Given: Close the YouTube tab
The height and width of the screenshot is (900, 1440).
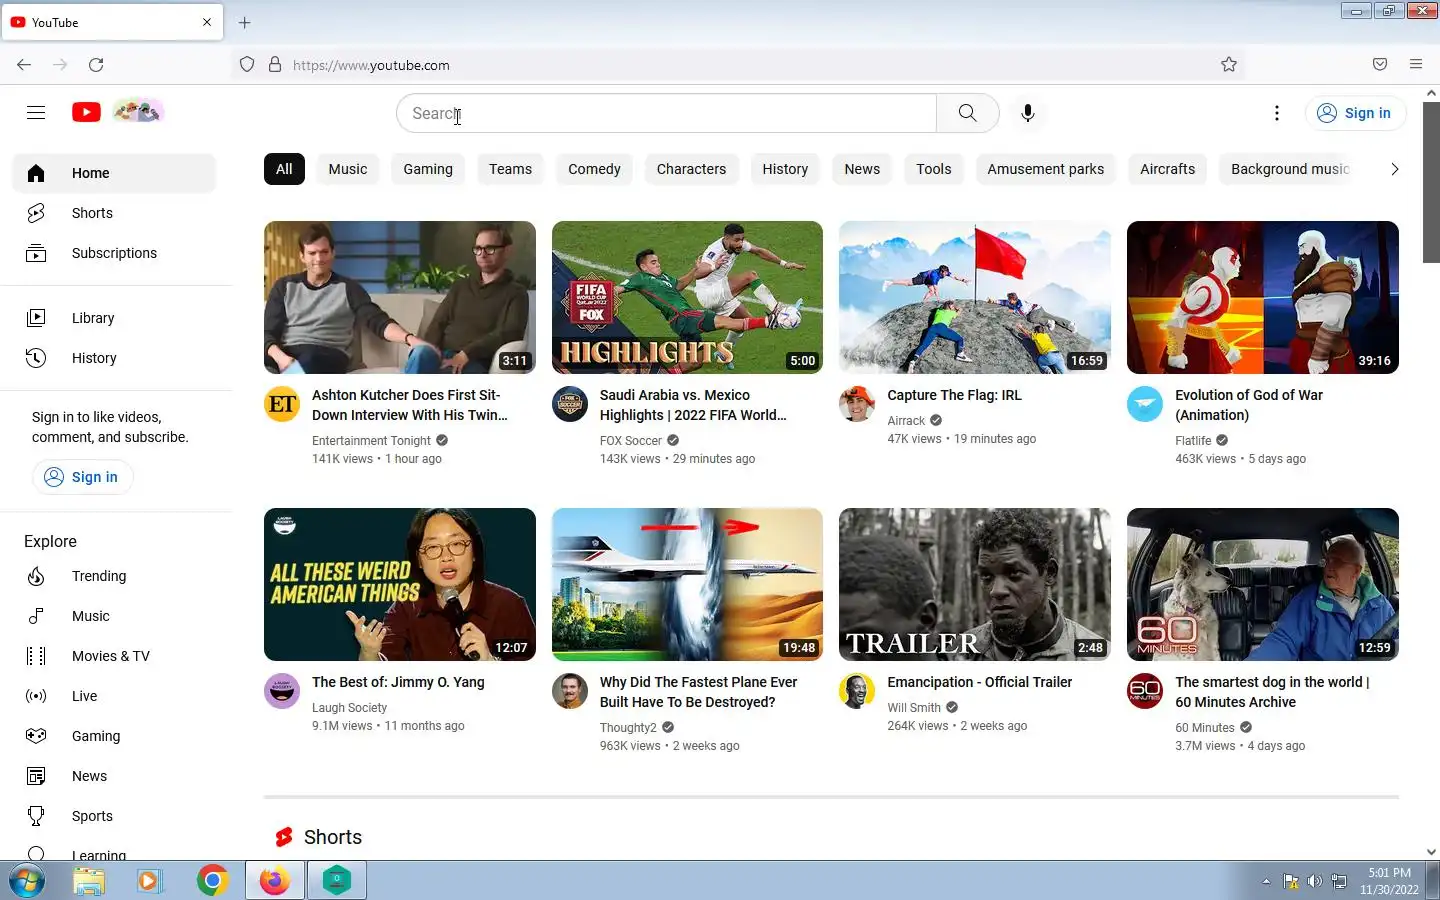Looking at the screenshot, I should [207, 22].
